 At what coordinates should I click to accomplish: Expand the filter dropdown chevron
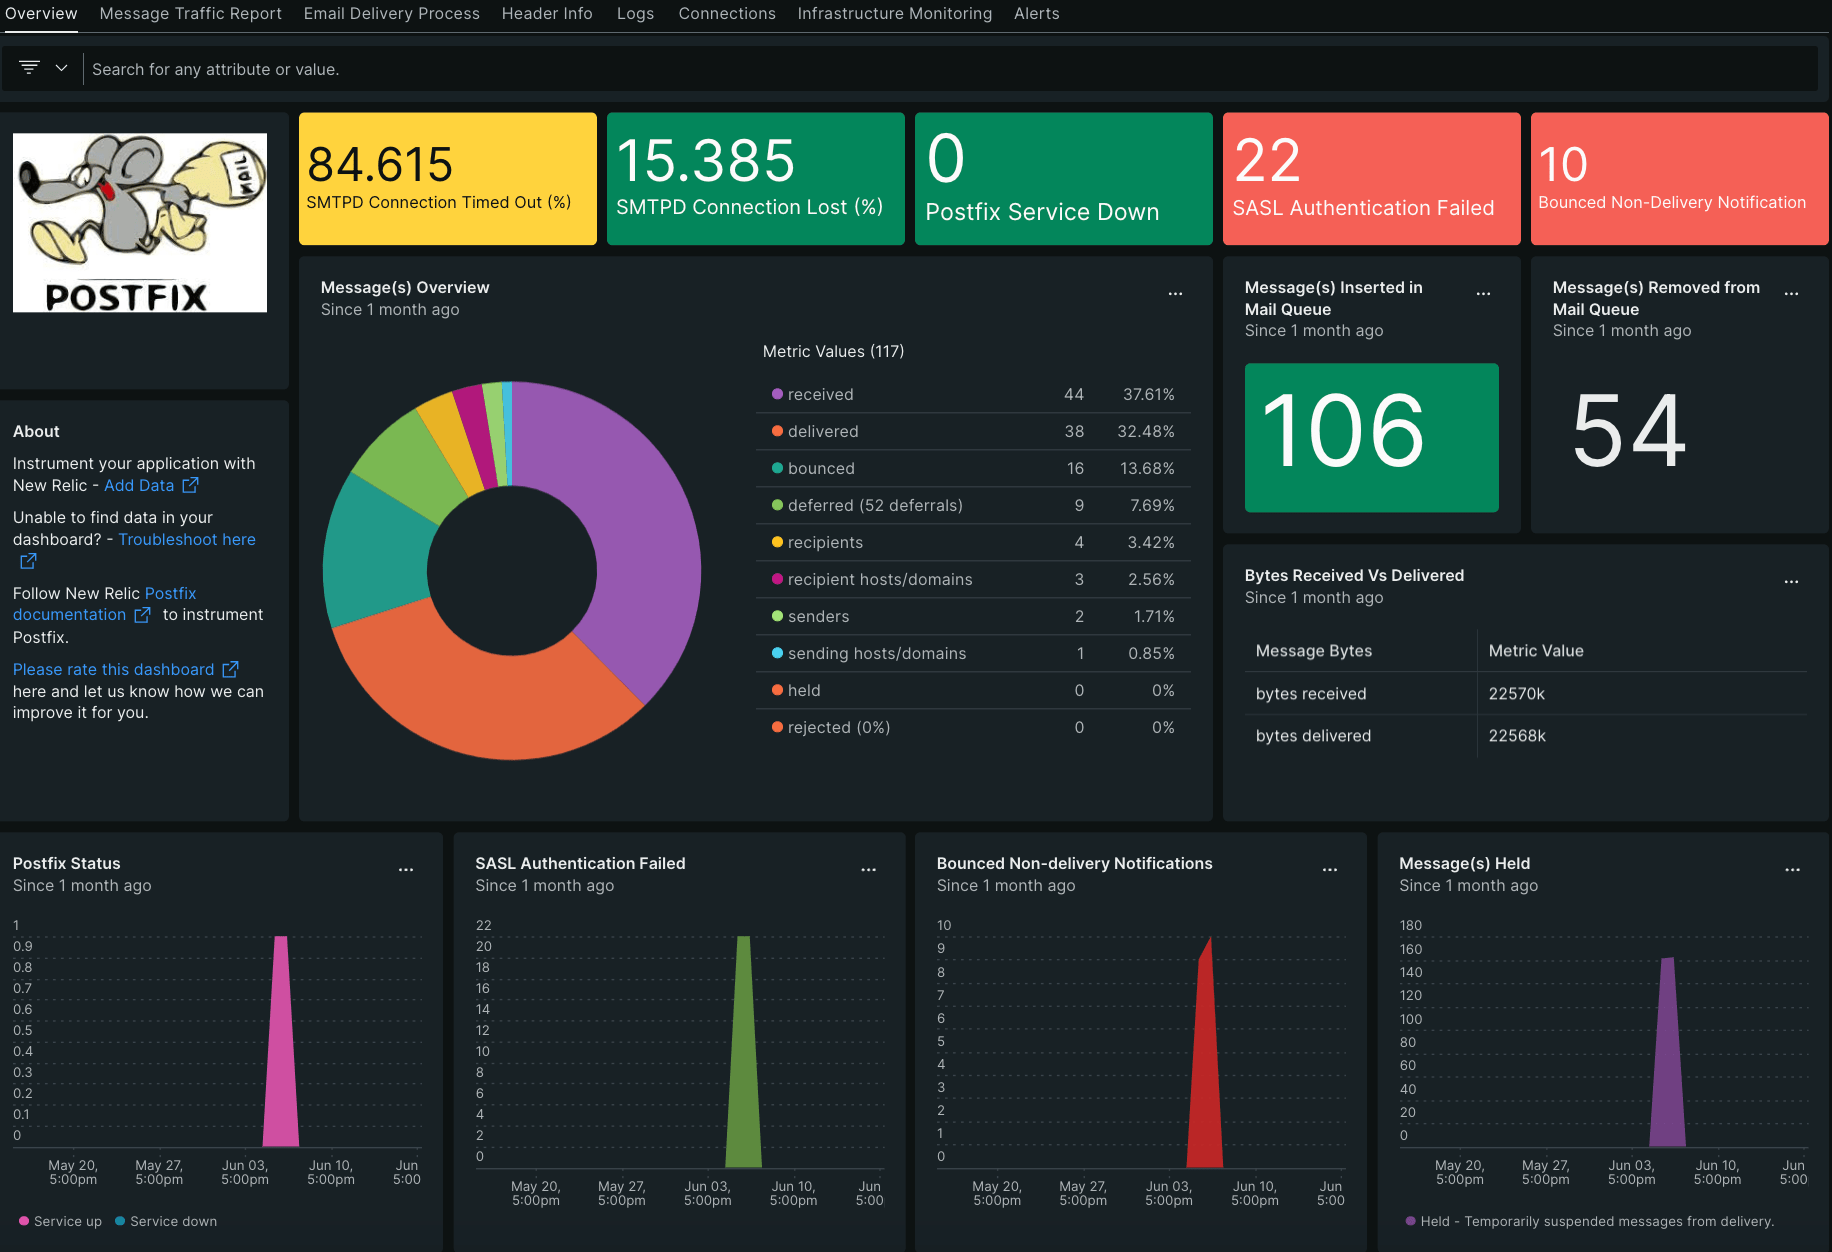[61, 68]
